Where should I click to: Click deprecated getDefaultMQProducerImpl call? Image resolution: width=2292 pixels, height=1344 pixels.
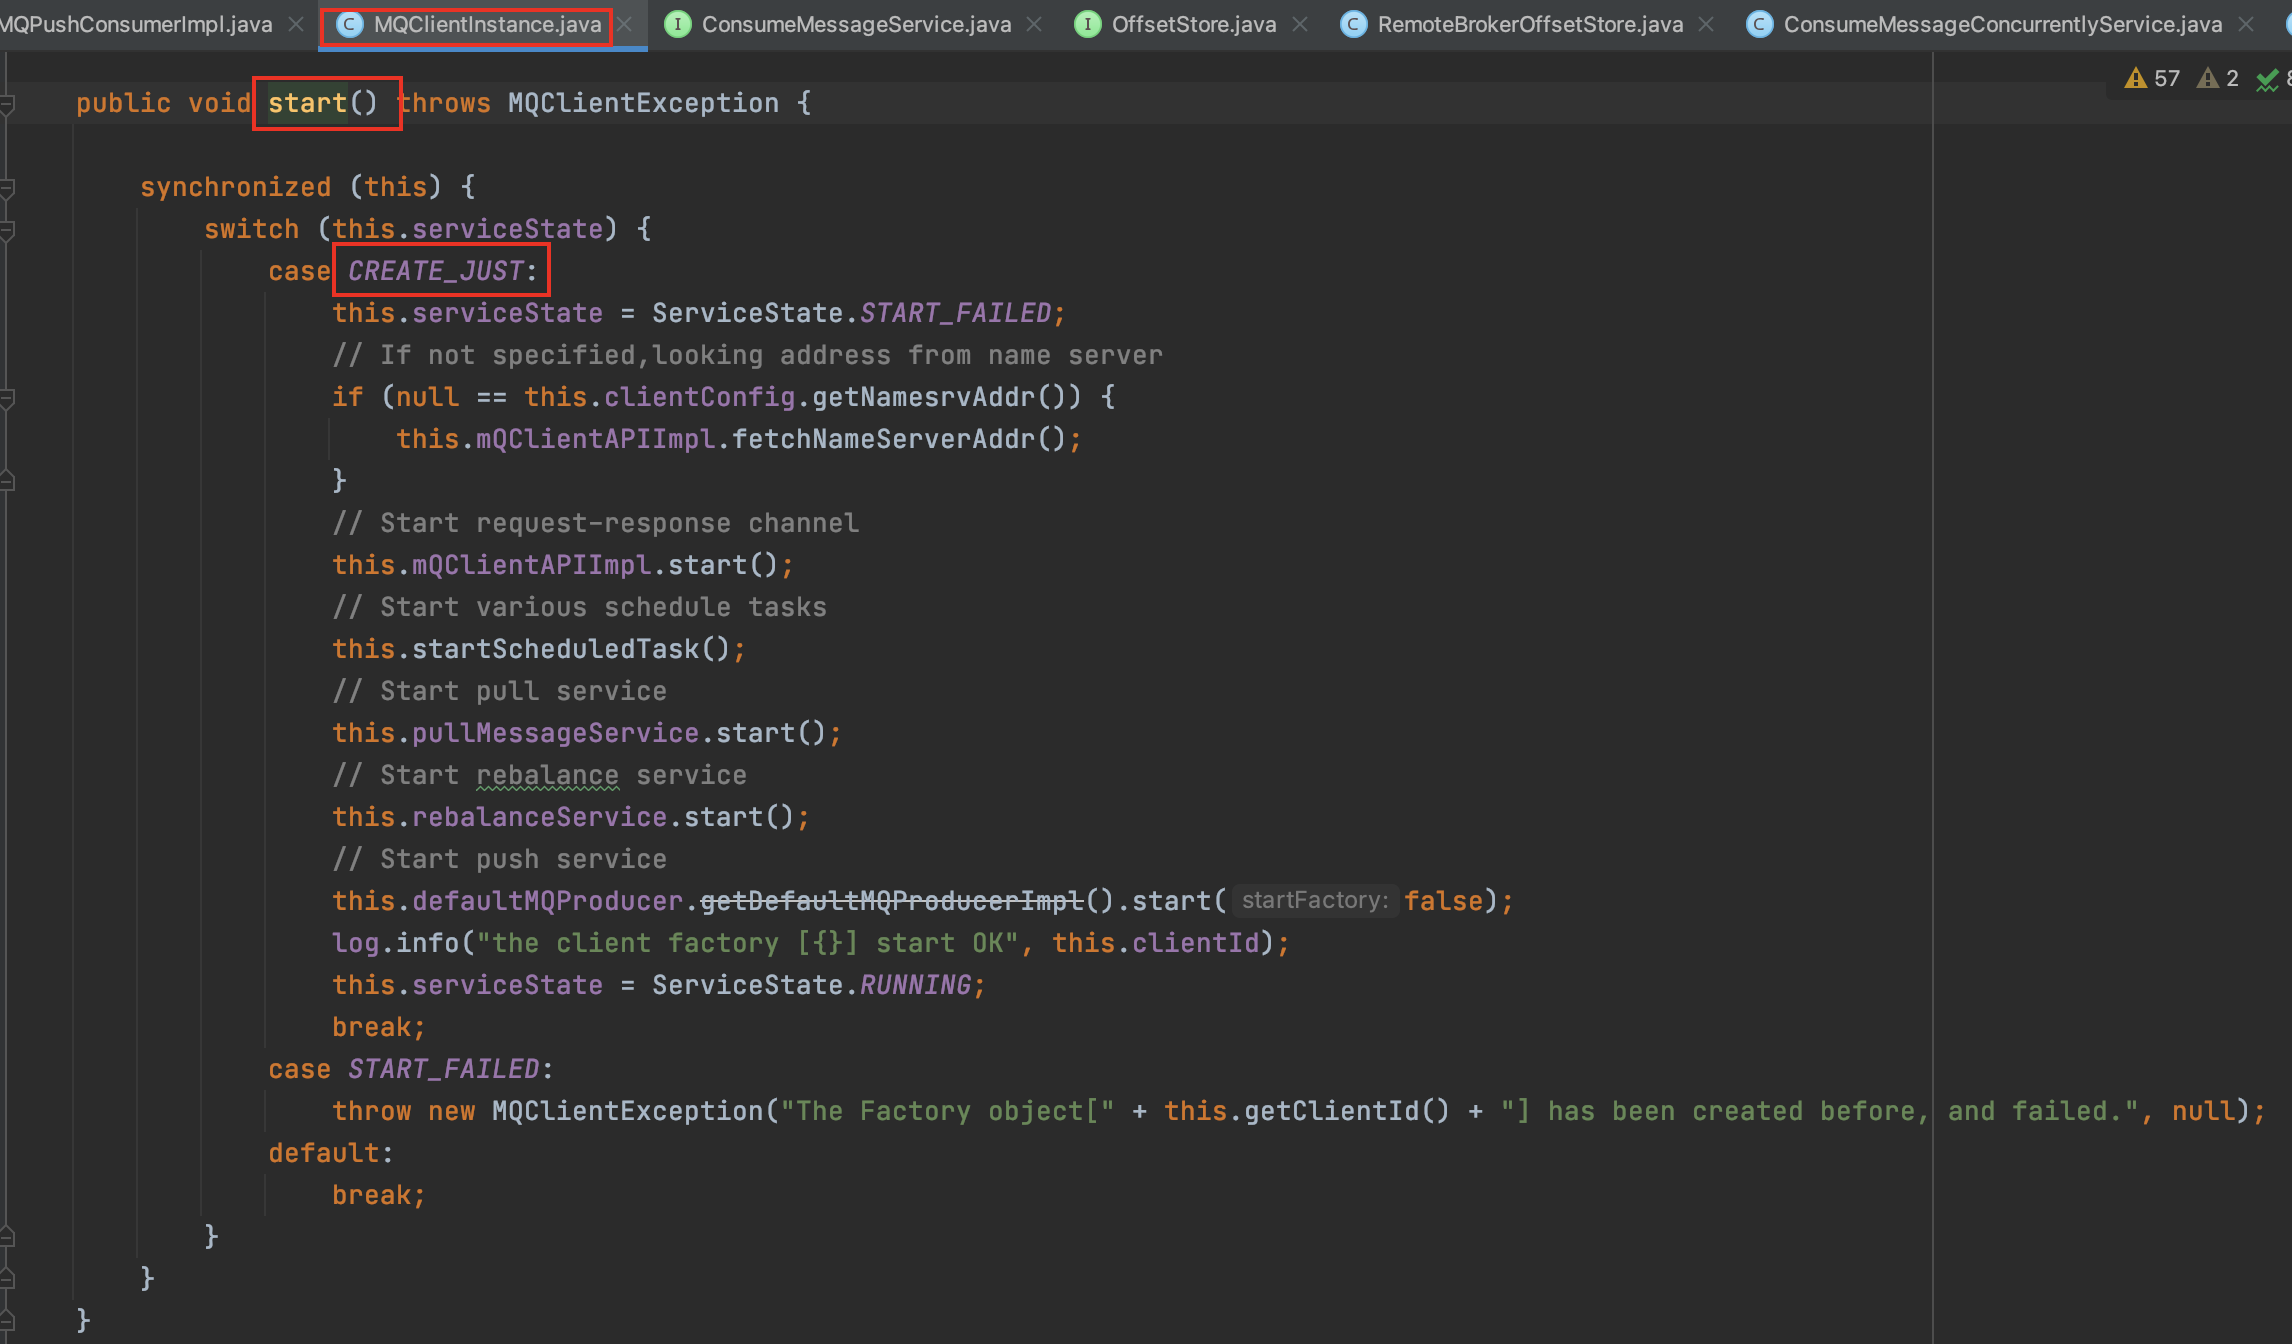pyautogui.click(x=891, y=901)
